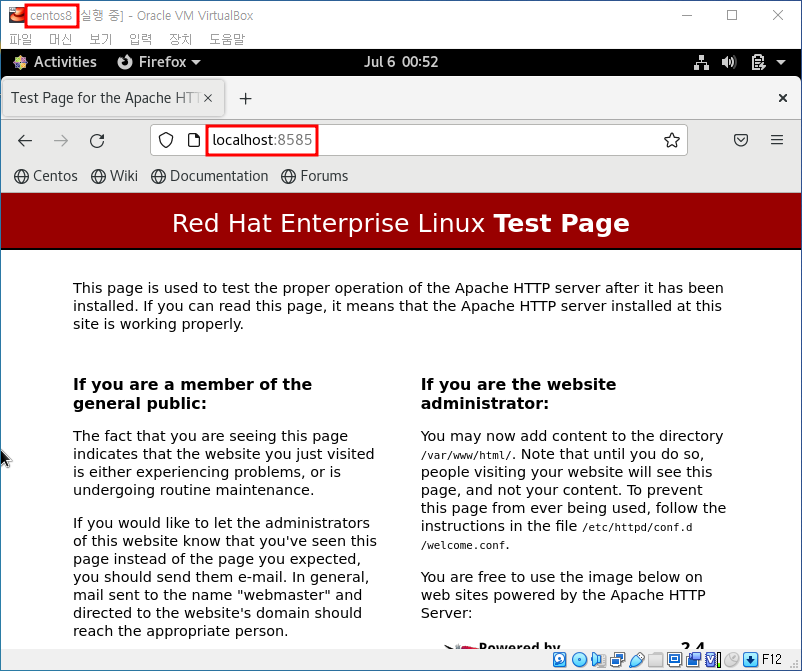Viewport: 802px width, 671px height.
Task: Click the hard disk activity icon in VirtualBox status bar
Action: (560, 660)
